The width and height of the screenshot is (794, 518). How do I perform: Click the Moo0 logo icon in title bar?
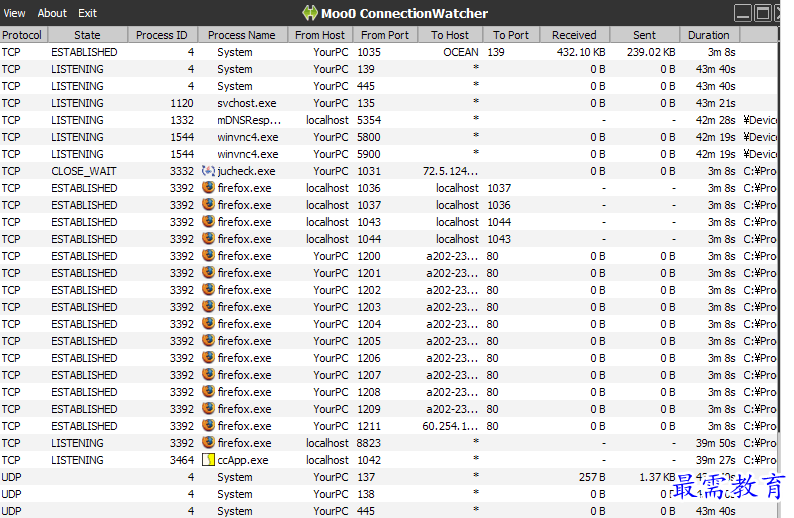pyautogui.click(x=310, y=13)
